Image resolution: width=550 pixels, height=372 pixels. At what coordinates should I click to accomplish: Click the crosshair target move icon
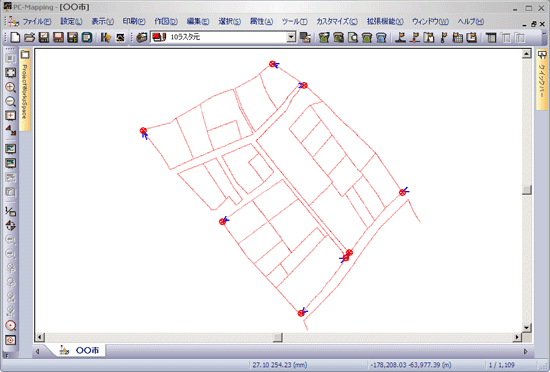pos(11,225)
